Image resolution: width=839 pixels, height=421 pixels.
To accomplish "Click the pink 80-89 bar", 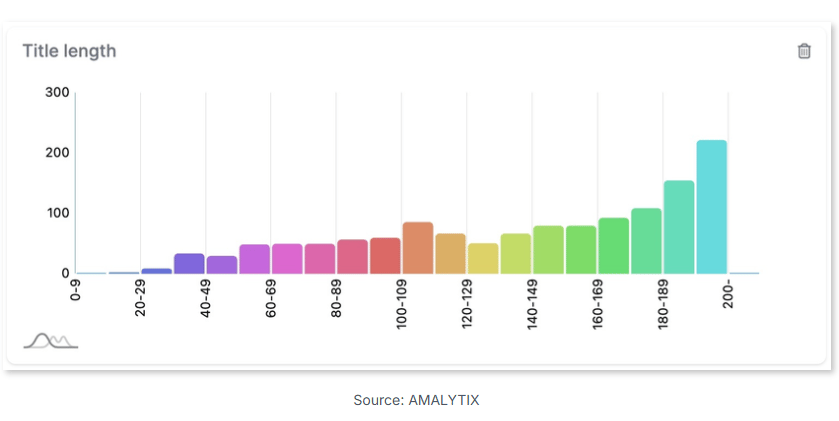I will coord(353,257).
